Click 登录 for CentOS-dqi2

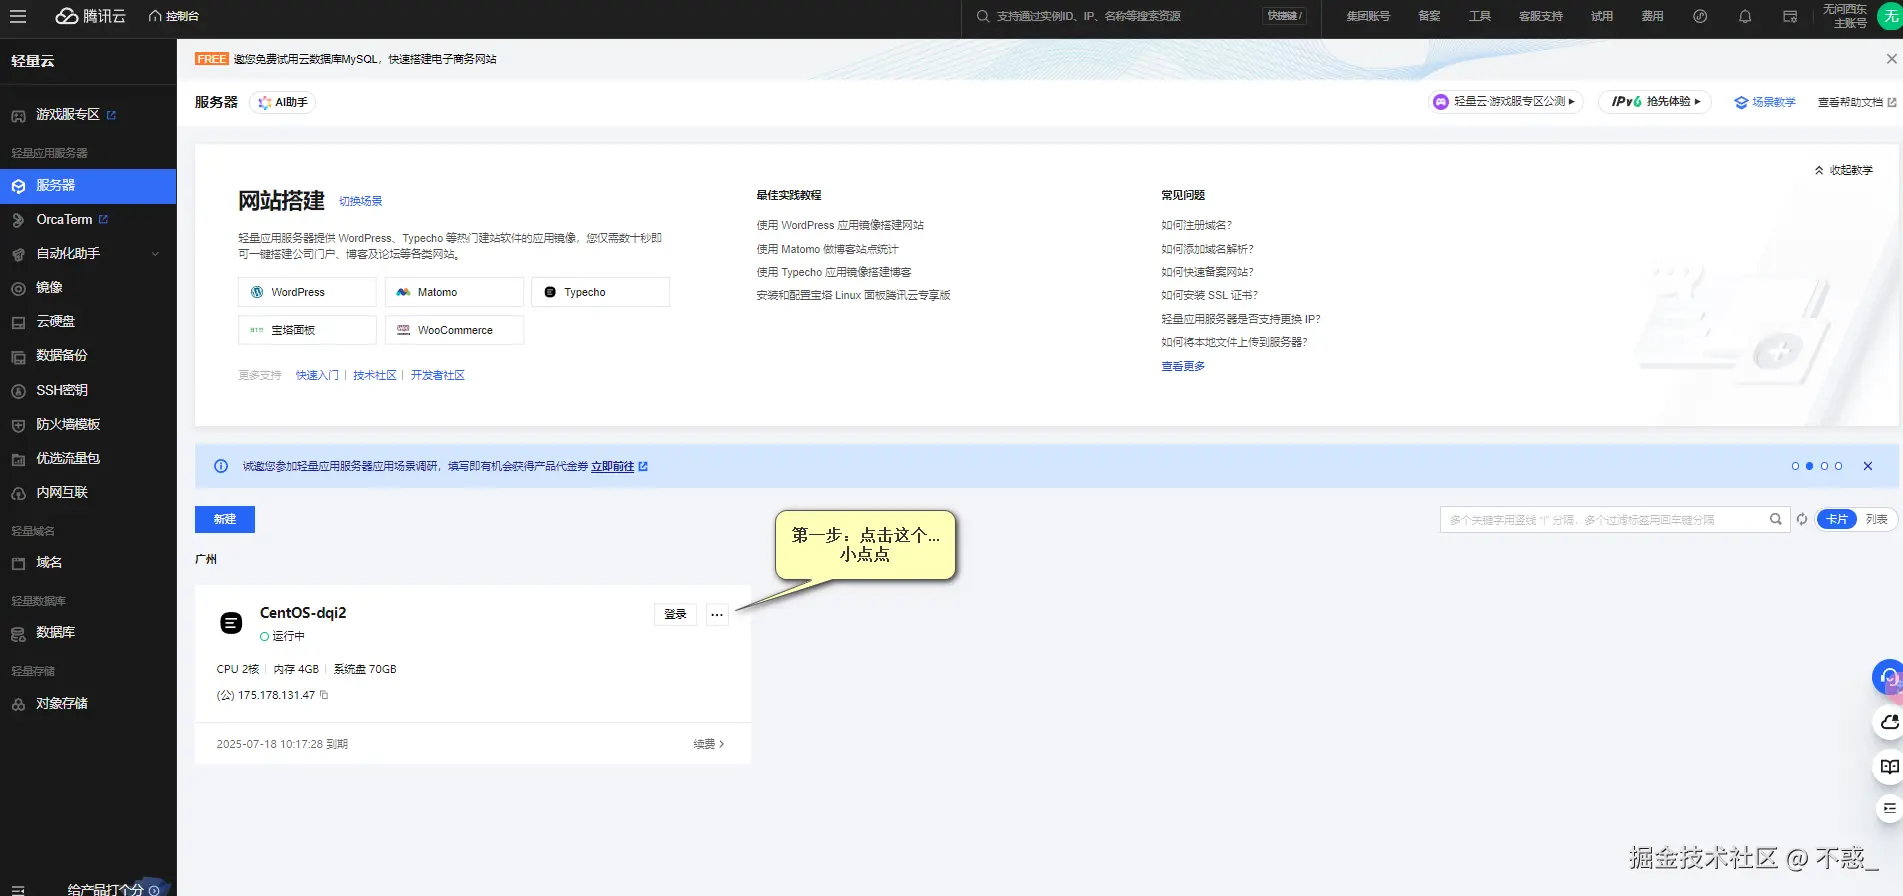tap(676, 615)
